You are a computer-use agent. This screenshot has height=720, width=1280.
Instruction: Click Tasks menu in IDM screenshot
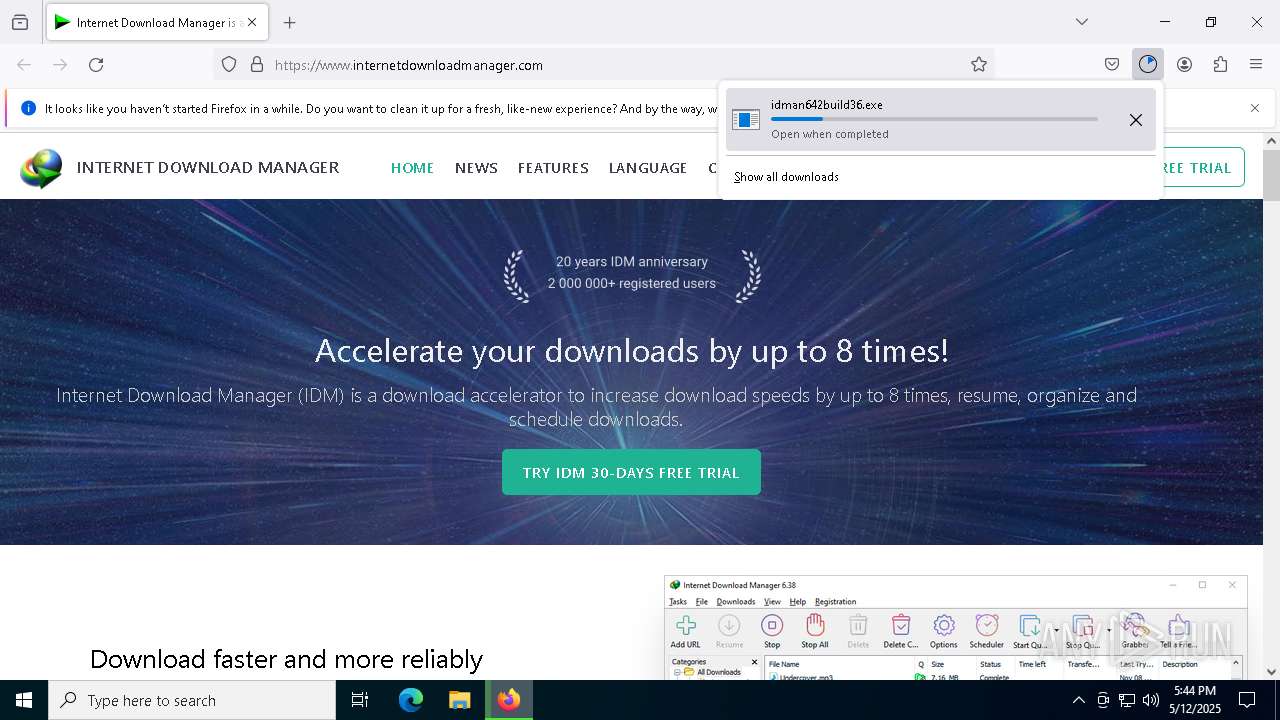[x=678, y=602]
